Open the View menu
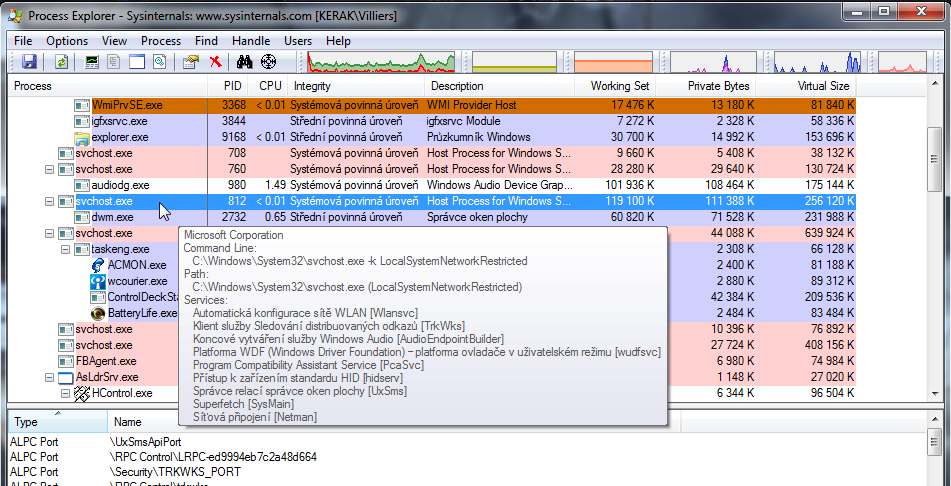 [x=114, y=41]
